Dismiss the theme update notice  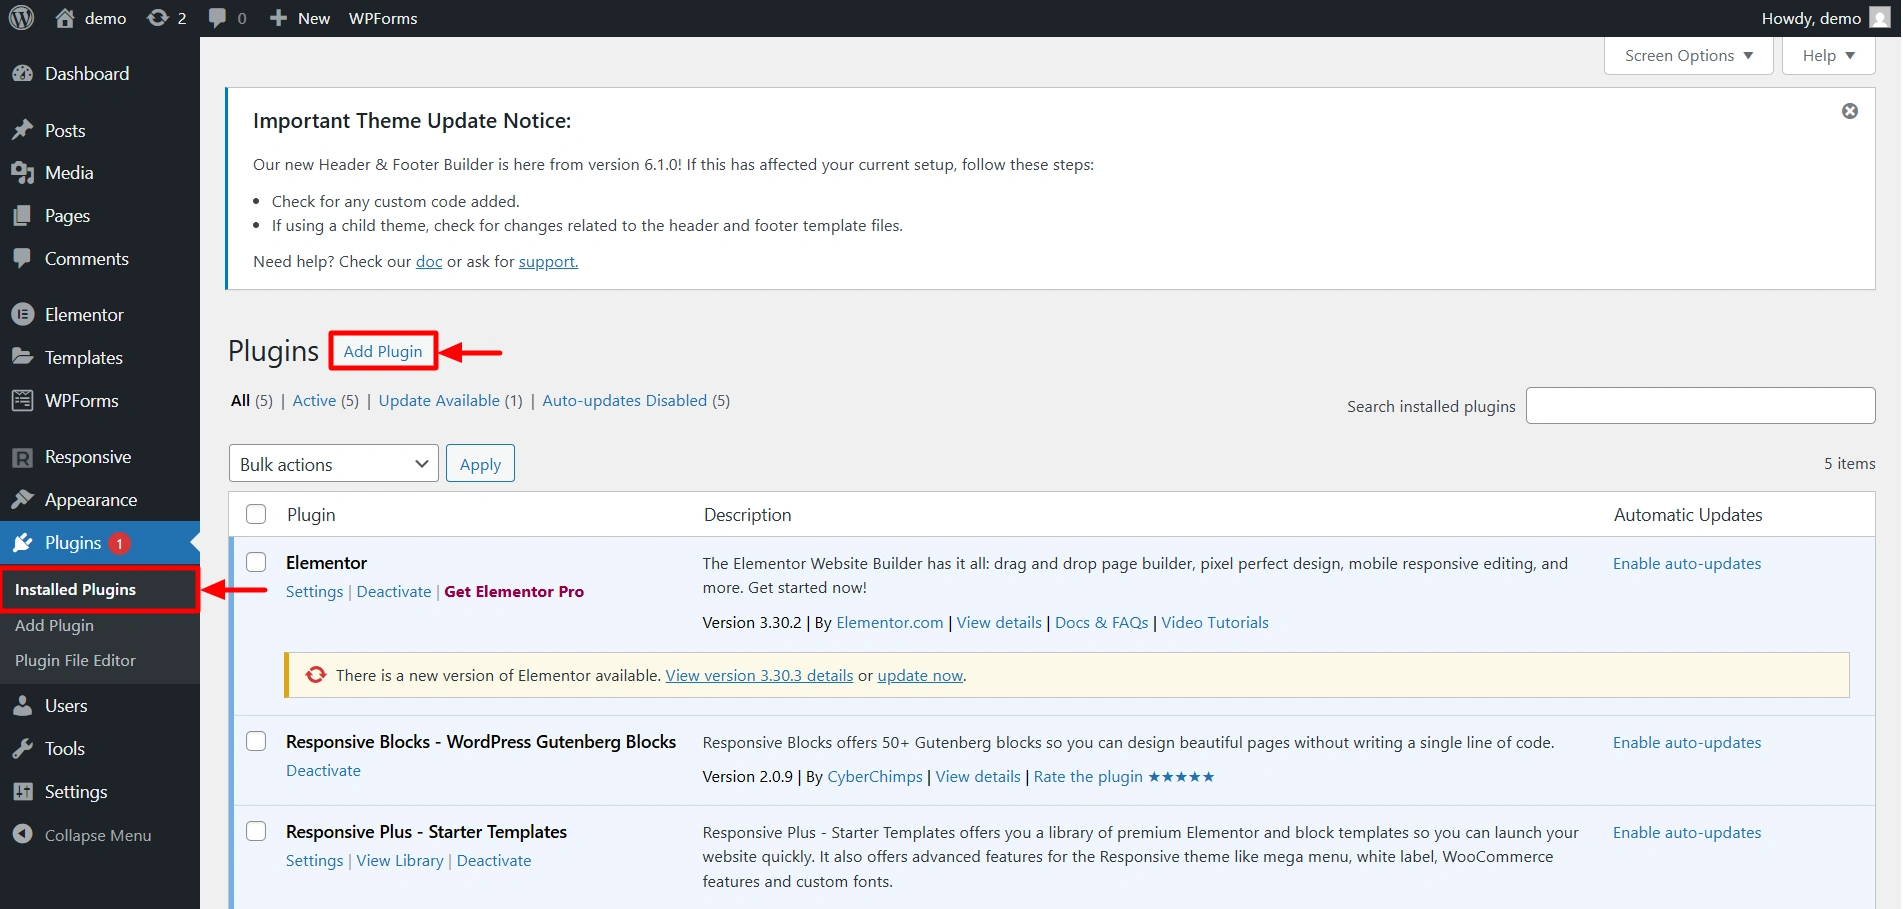click(1850, 111)
